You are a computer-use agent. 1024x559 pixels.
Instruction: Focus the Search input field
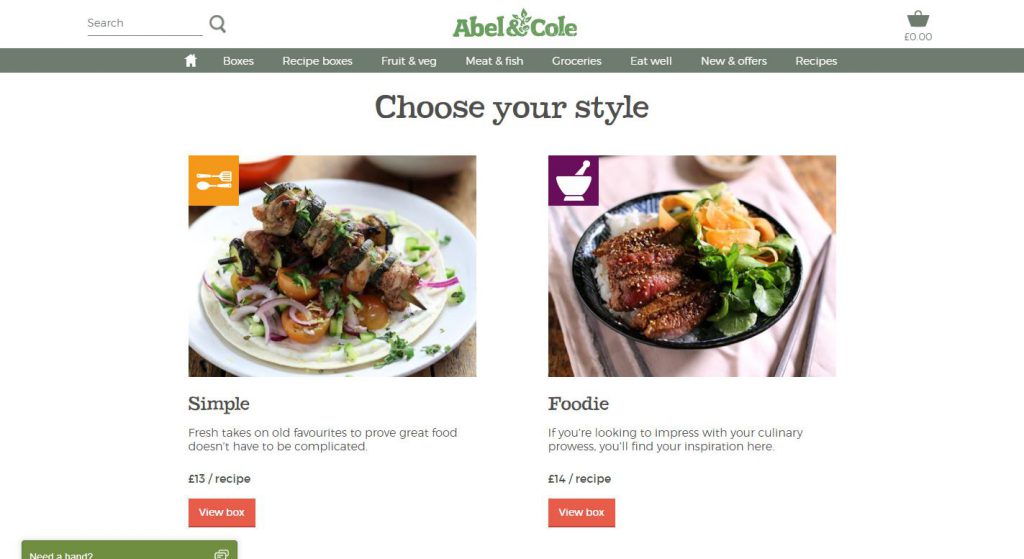[x=145, y=24]
